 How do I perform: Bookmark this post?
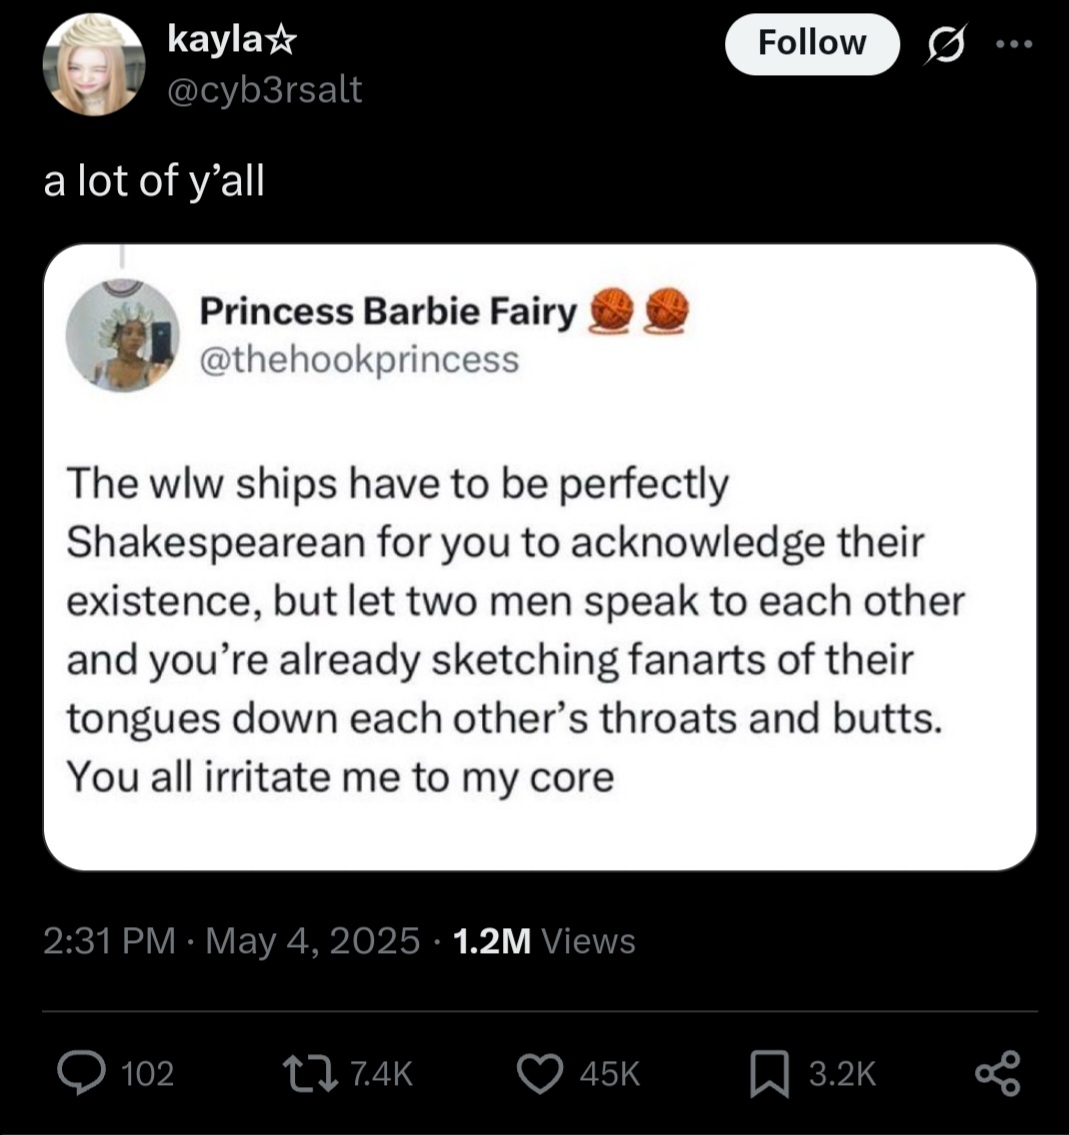[x=767, y=1073]
